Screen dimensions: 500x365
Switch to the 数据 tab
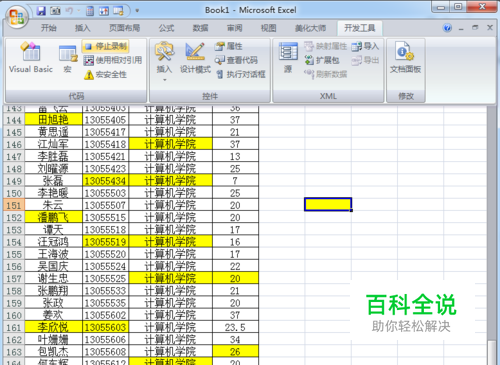click(x=200, y=28)
